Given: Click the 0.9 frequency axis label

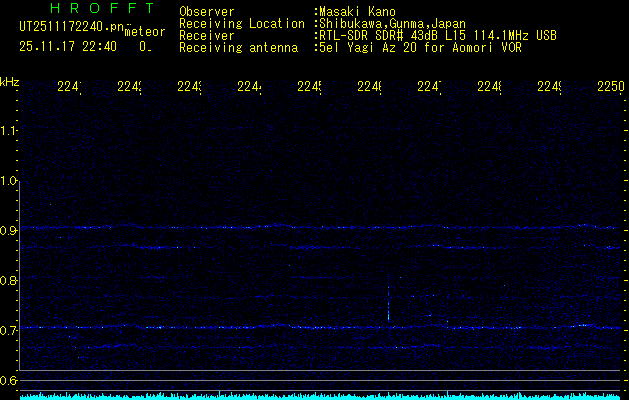Looking at the screenshot, I should (x=10, y=231).
